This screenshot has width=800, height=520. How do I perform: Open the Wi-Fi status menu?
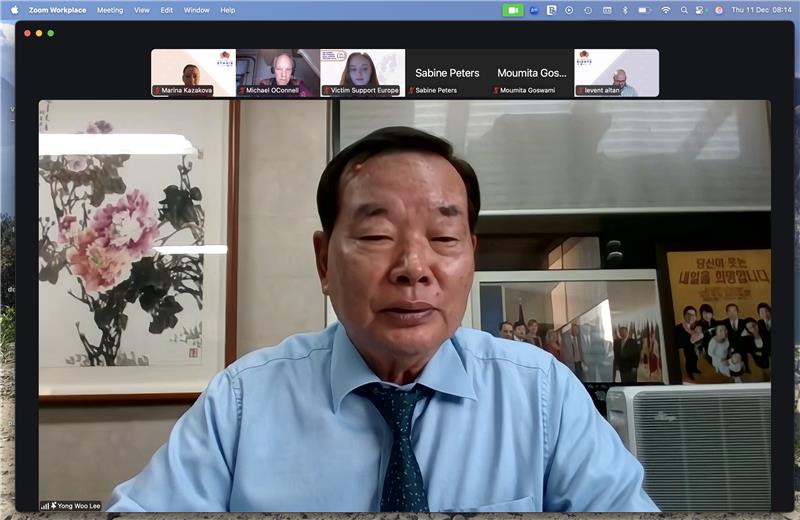click(x=665, y=10)
